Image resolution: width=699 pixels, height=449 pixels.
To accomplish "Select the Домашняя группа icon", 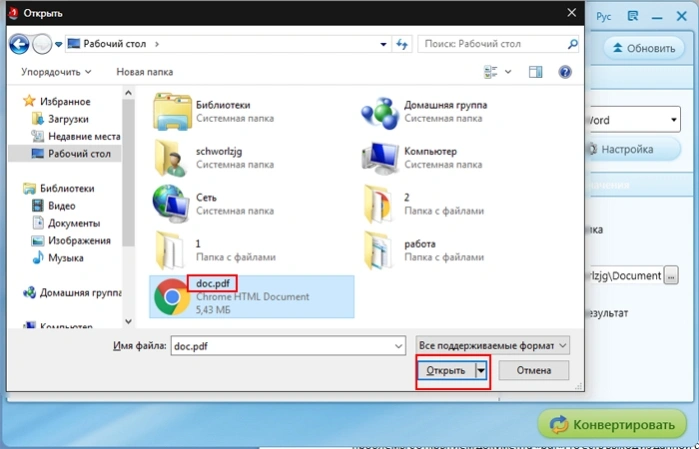I will tap(380, 113).
